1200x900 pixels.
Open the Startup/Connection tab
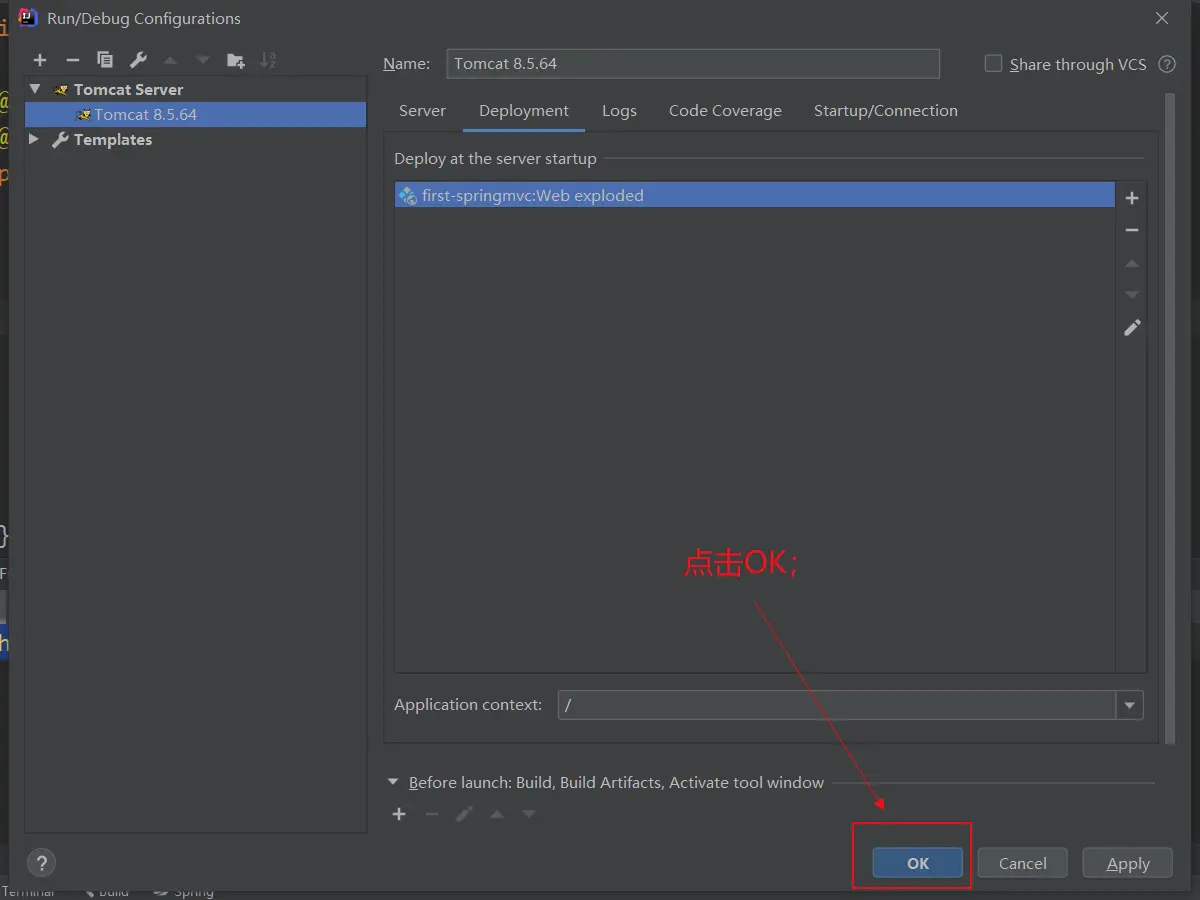pos(885,111)
